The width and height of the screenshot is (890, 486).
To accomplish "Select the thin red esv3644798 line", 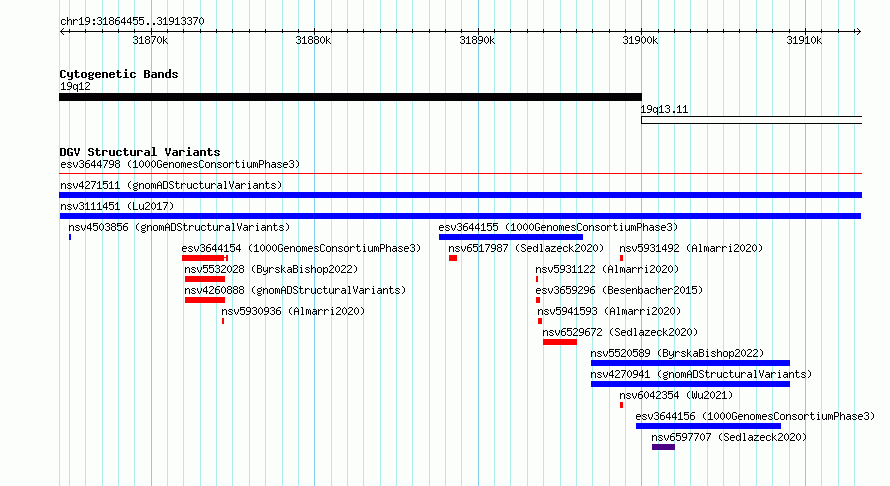I will coord(460,174).
